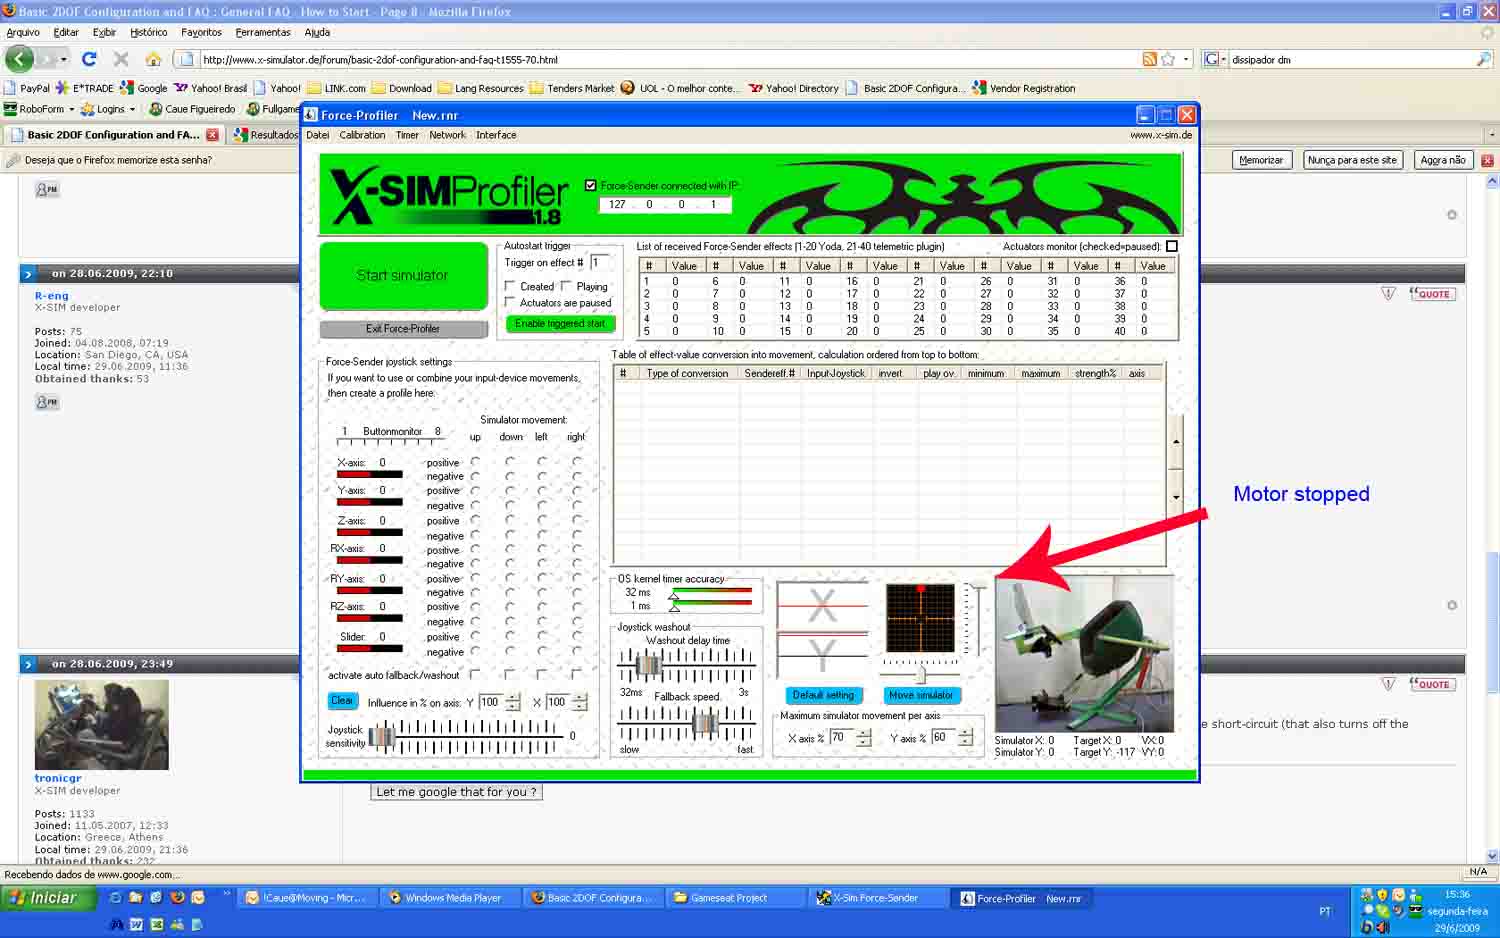Open the Interface menu
Image resolution: width=1500 pixels, height=938 pixels.
point(496,135)
